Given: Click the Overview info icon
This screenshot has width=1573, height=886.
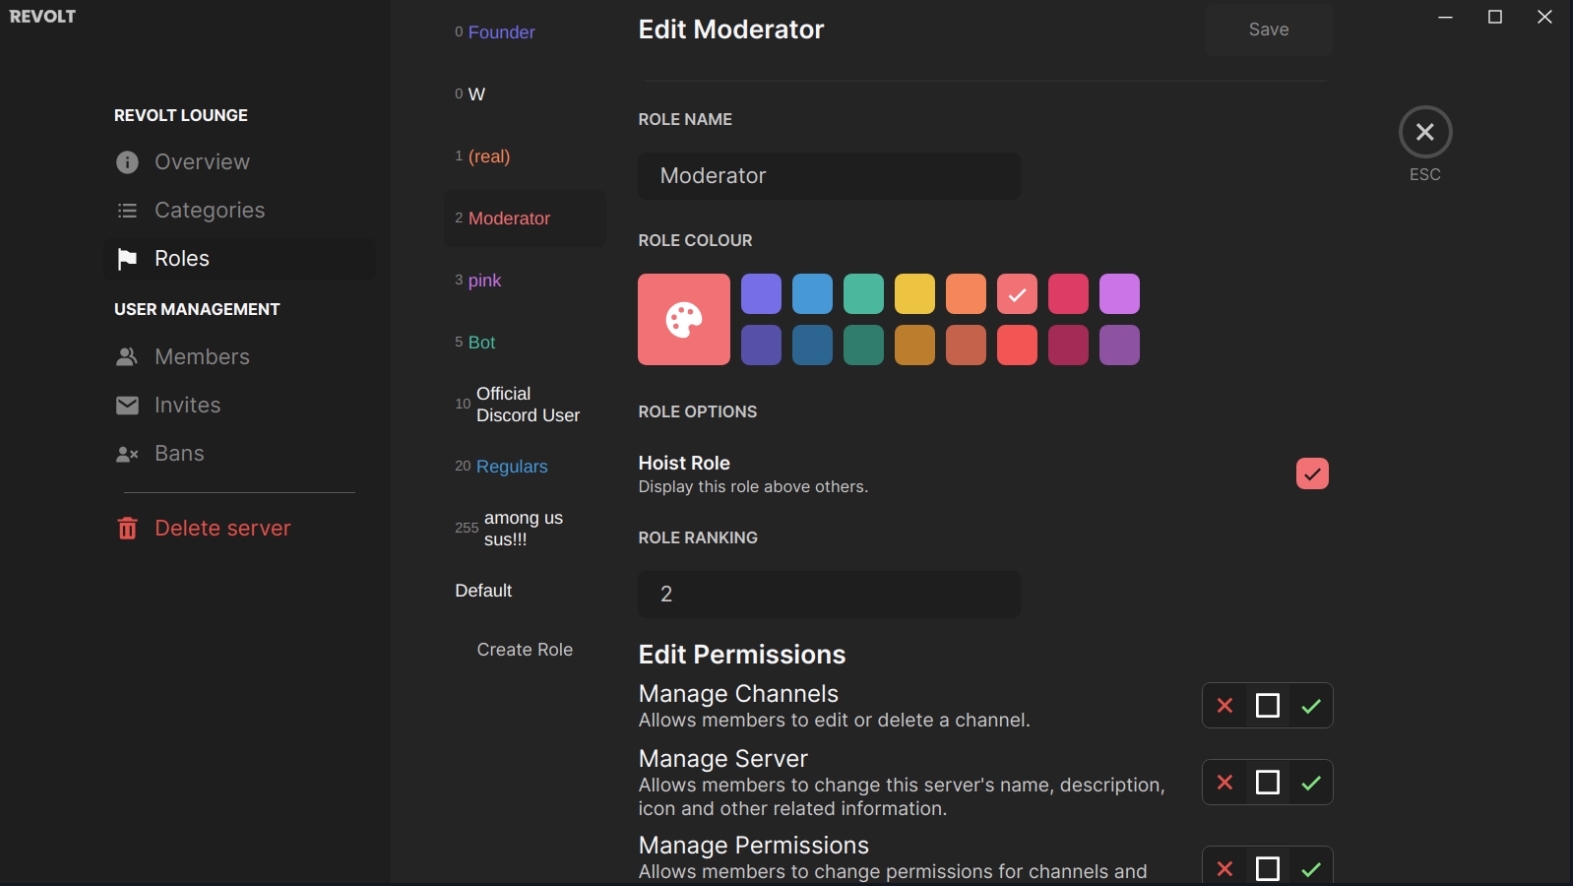Looking at the screenshot, I should point(127,162).
